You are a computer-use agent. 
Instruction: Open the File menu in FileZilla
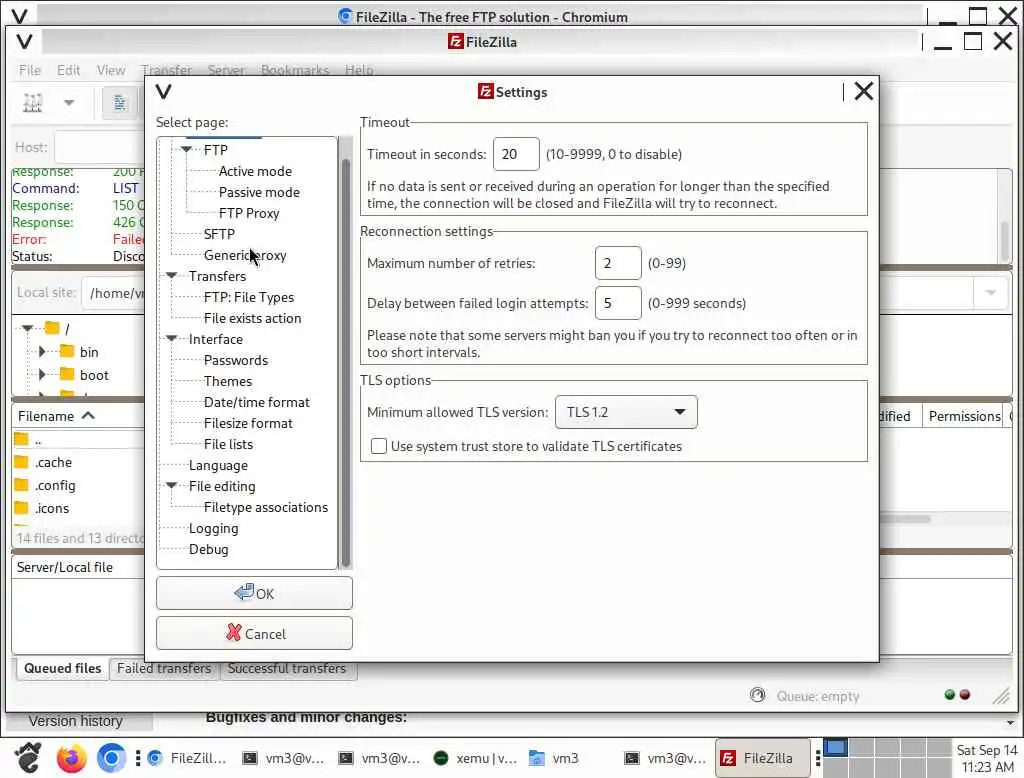pos(29,70)
